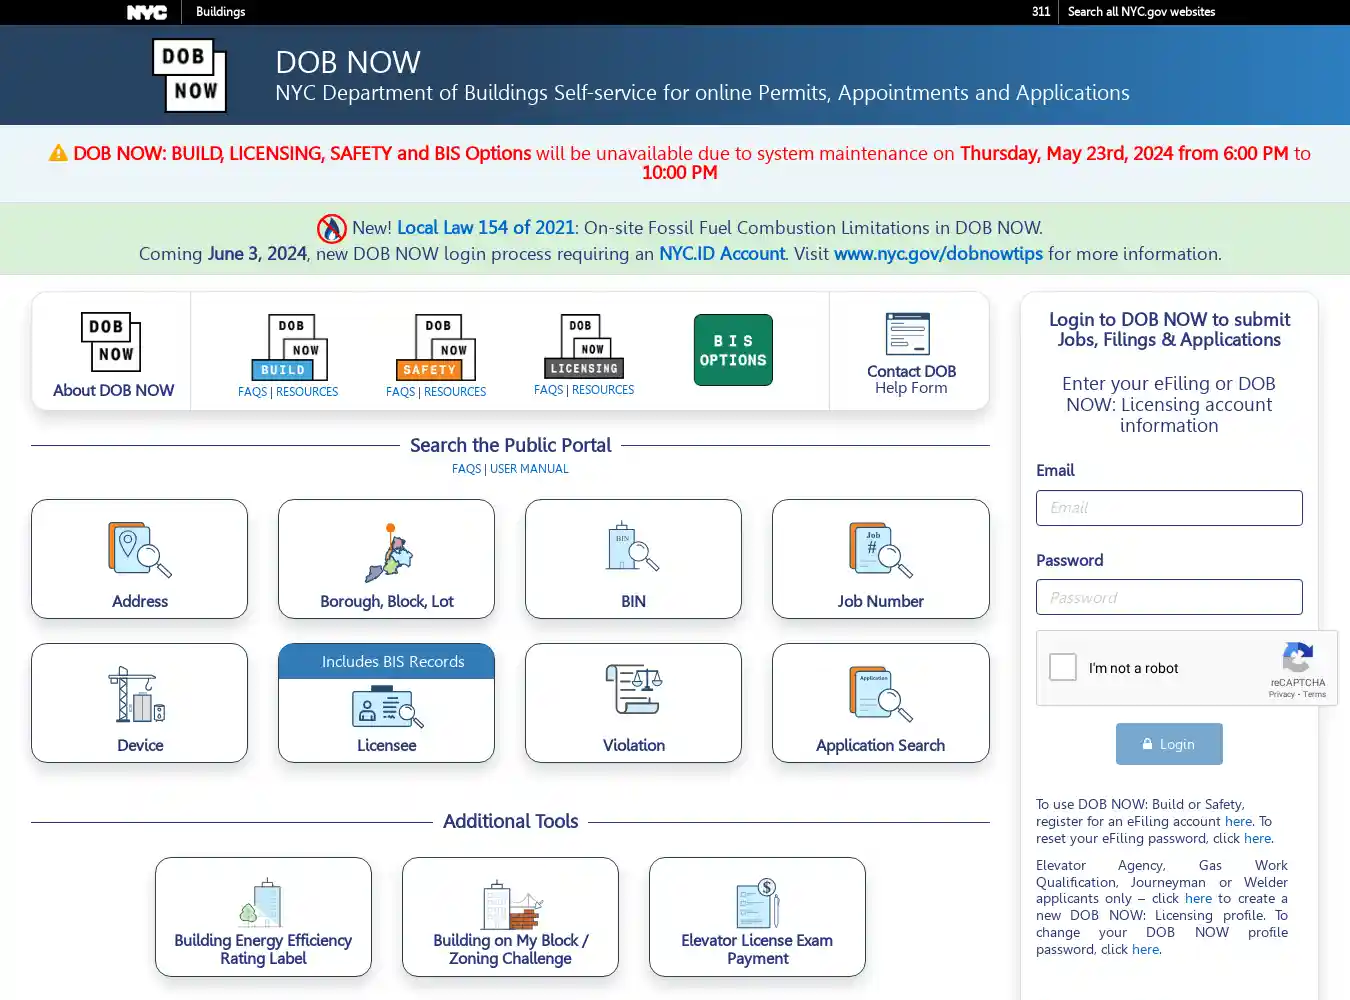Click the Buildings link in top bar
This screenshot has width=1350, height=1000.
pos(220,12)
